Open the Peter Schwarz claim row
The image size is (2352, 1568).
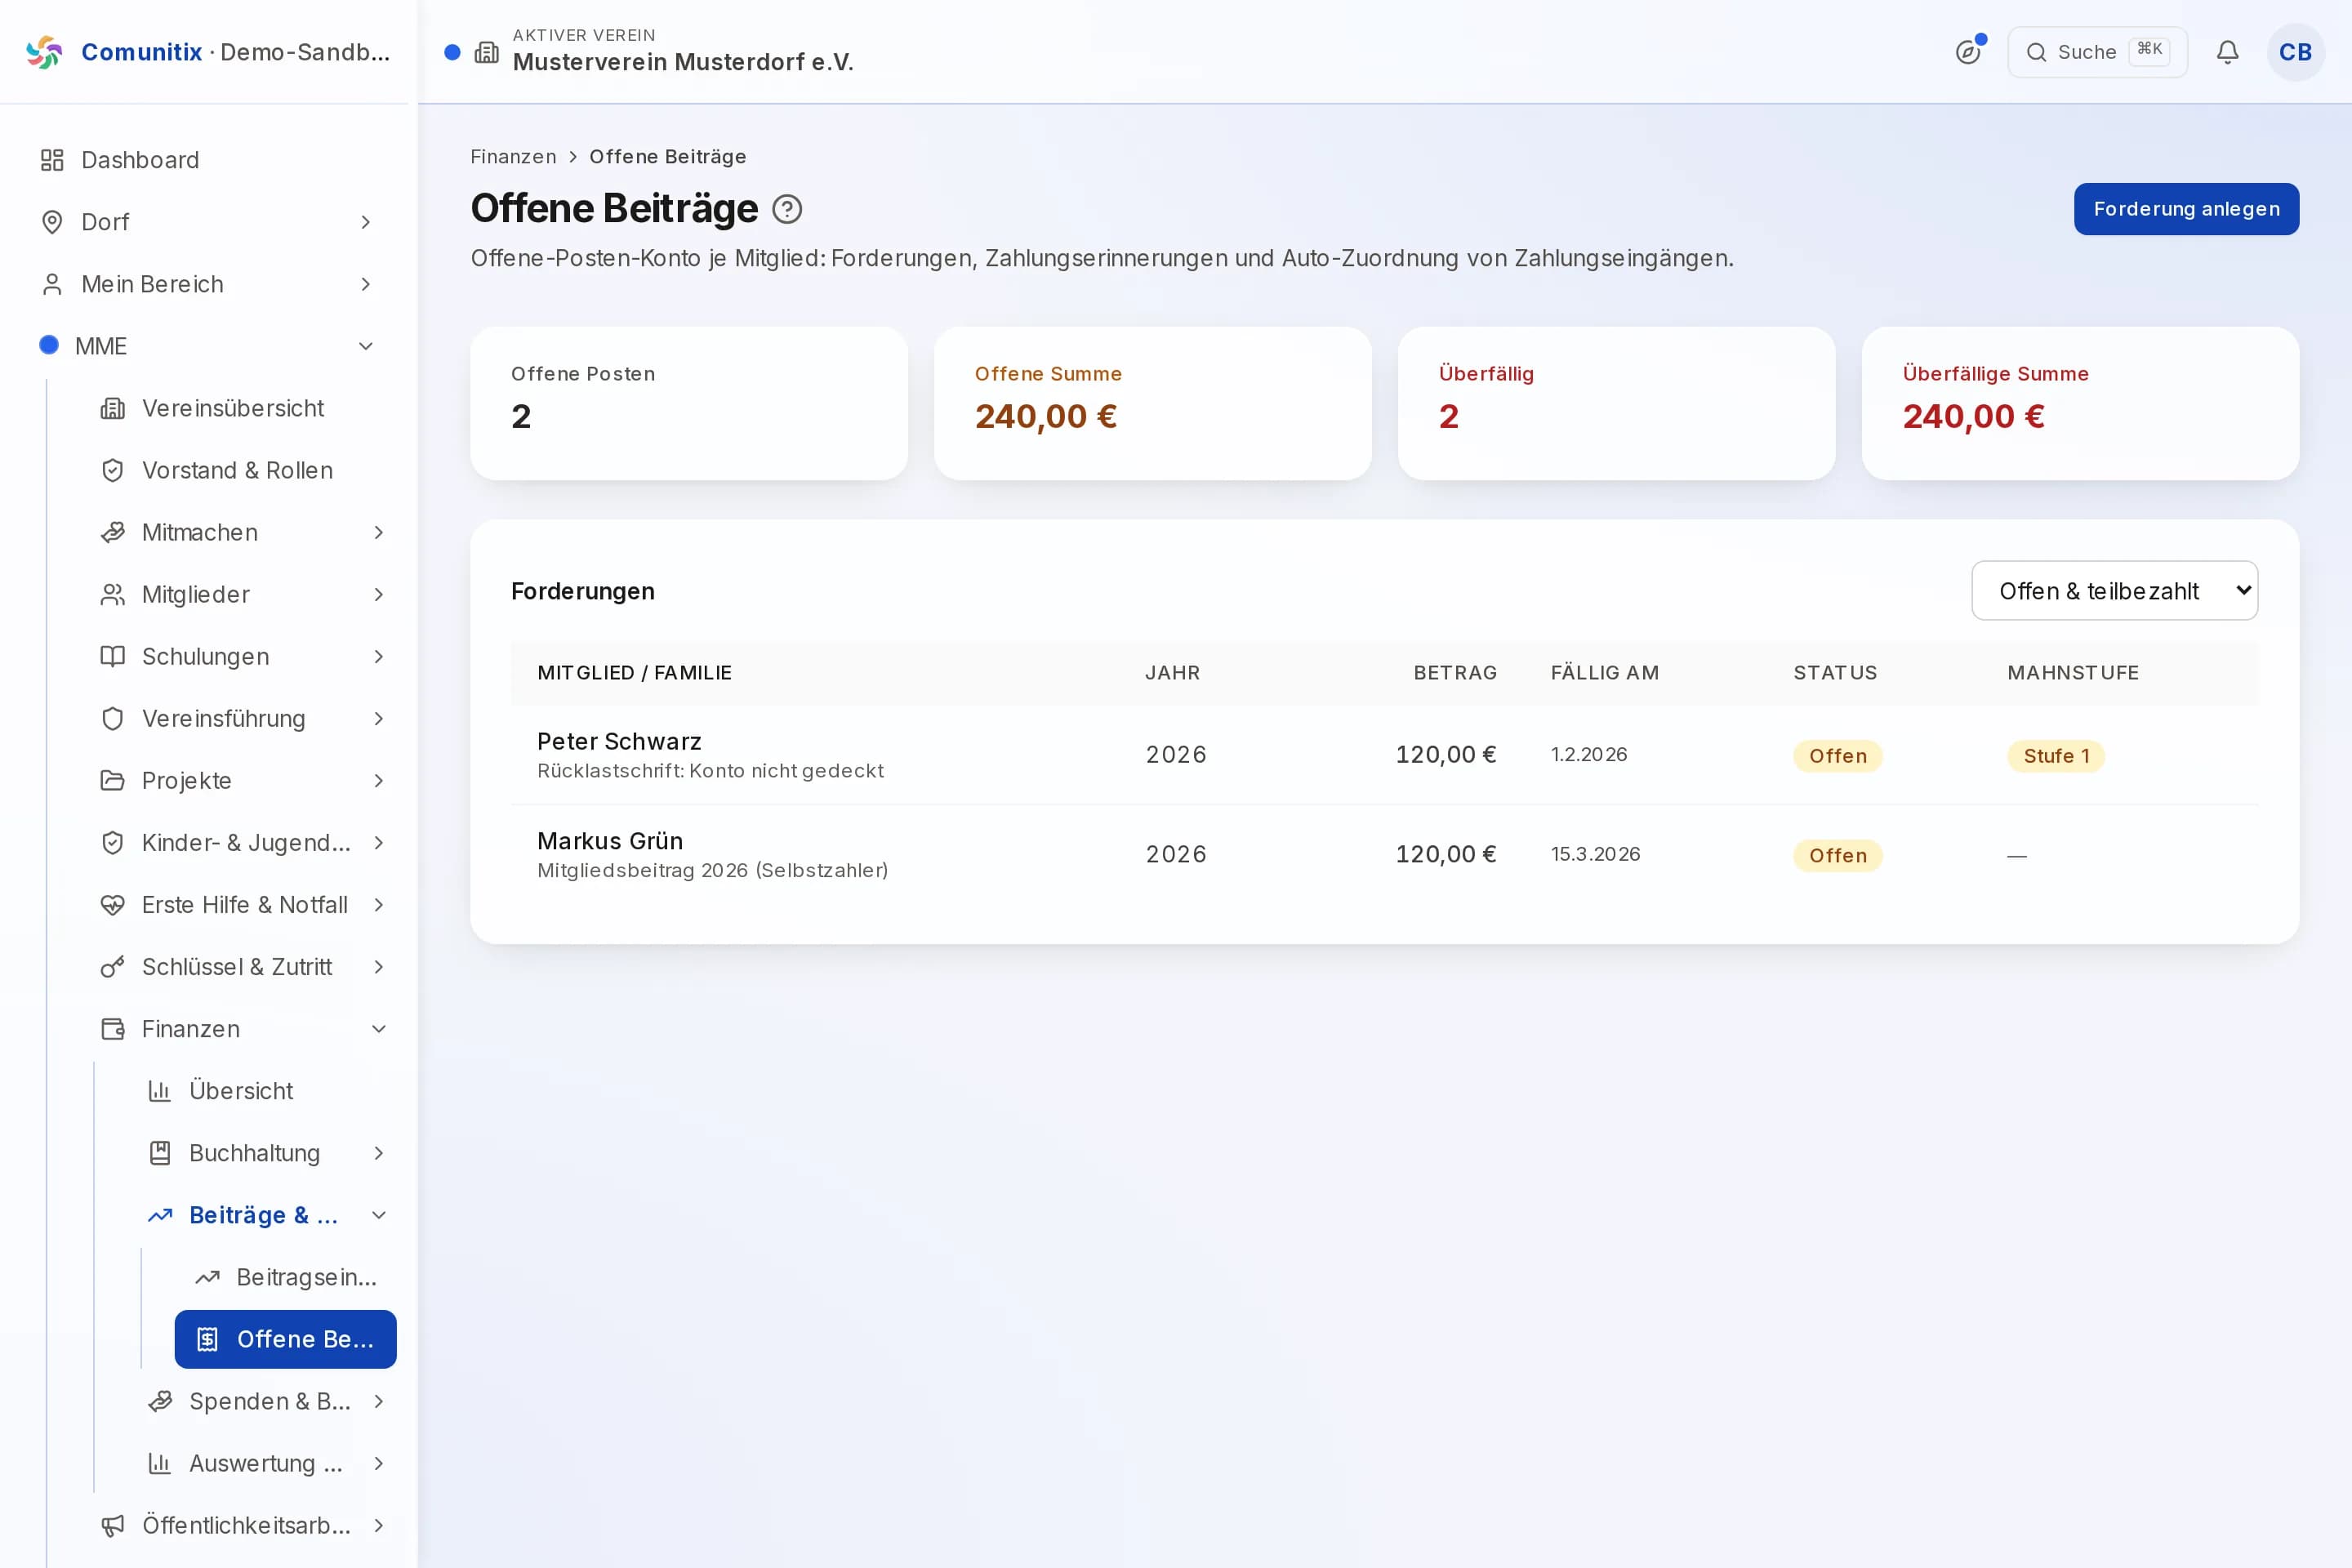(x=1384, y=755)
